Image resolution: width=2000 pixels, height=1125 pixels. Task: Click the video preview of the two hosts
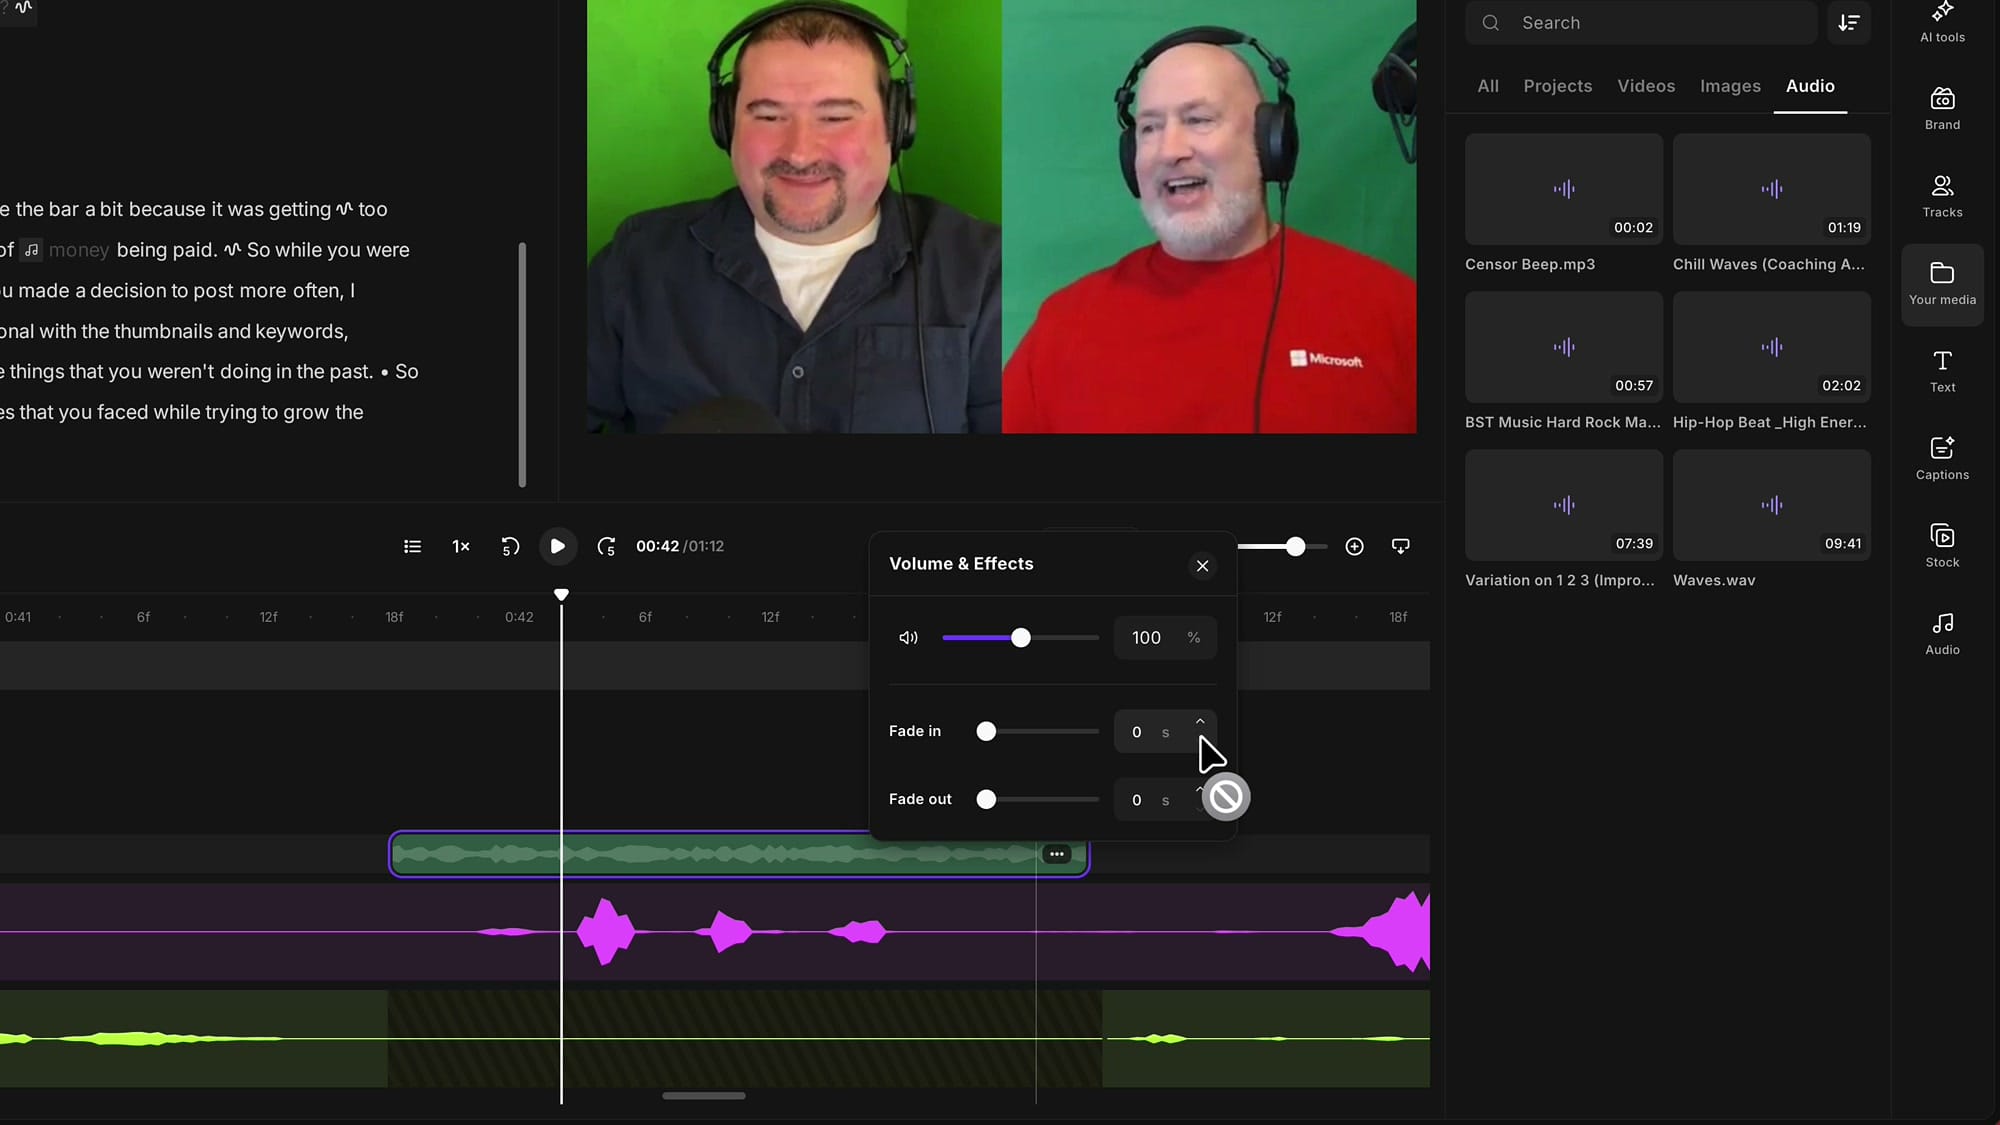[1001, 216]
